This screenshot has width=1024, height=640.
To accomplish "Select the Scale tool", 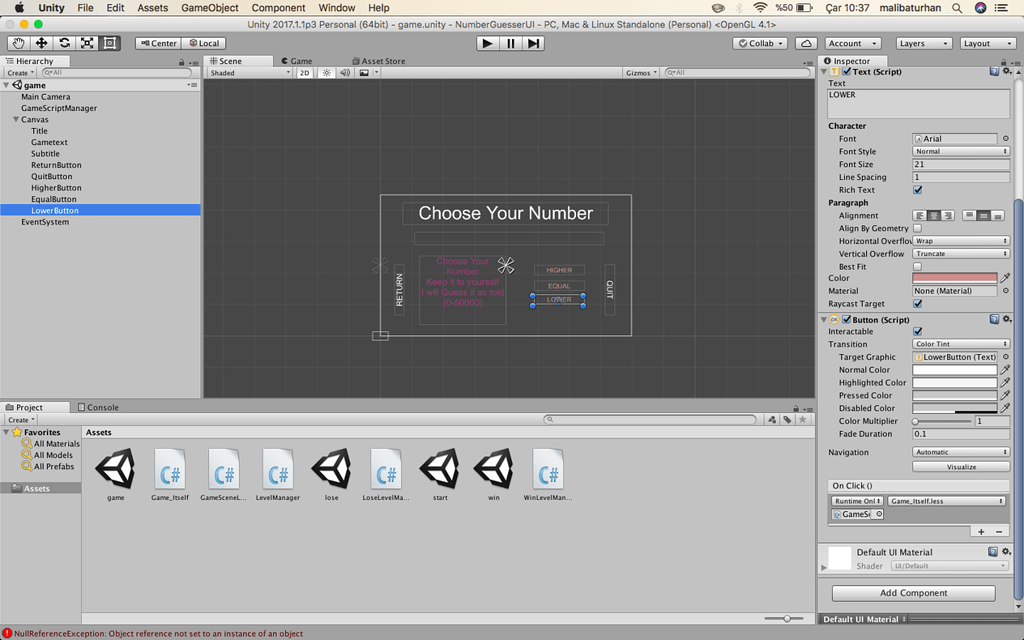I will pos(87,43).
